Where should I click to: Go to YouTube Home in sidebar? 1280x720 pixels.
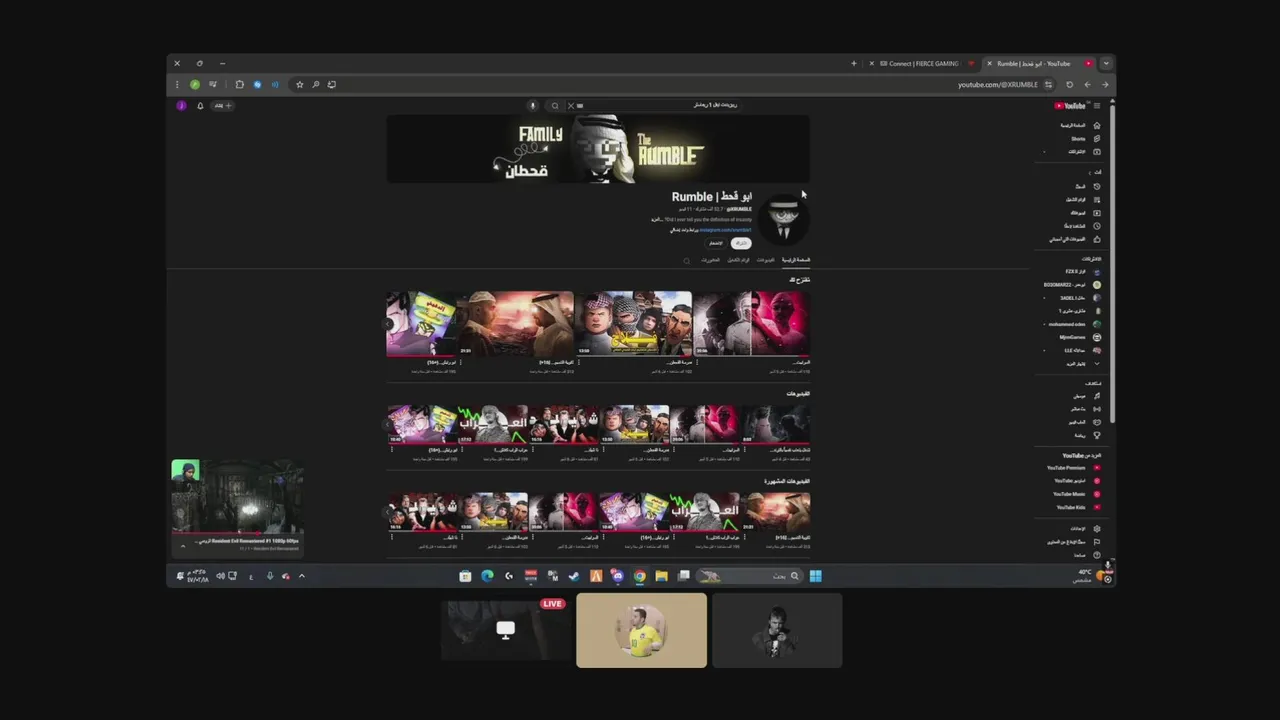1081,125
